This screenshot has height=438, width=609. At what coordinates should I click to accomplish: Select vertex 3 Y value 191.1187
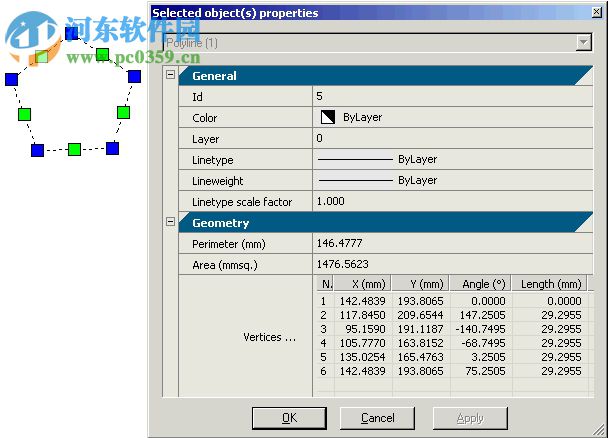(x=420, y=329)
